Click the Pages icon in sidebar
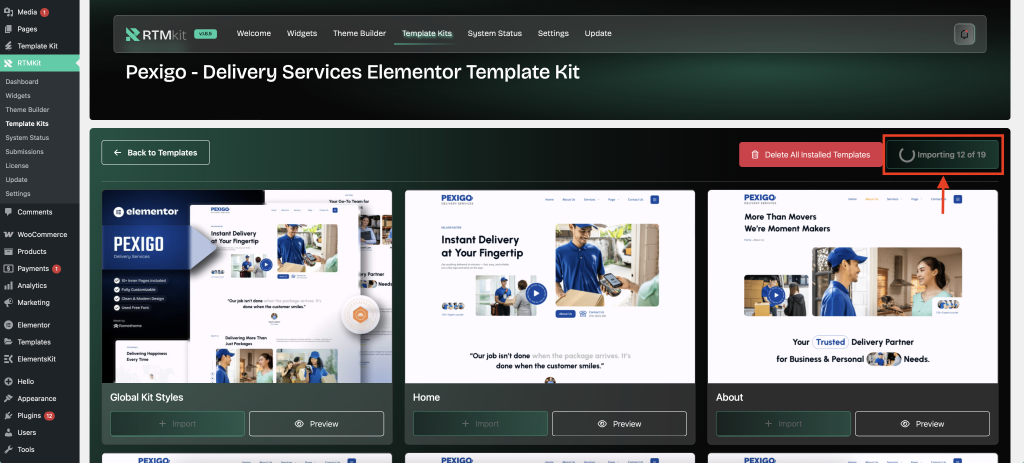Screen dimensions: 1024x463 [x=8, y=29]
